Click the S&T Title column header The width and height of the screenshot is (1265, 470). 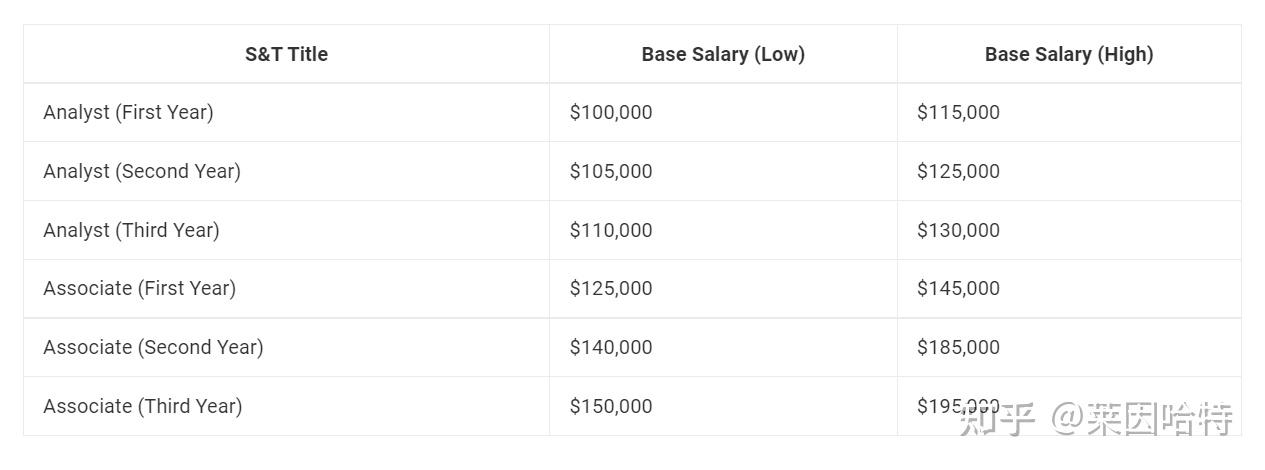pyautogui.click(x=286, y=55)
